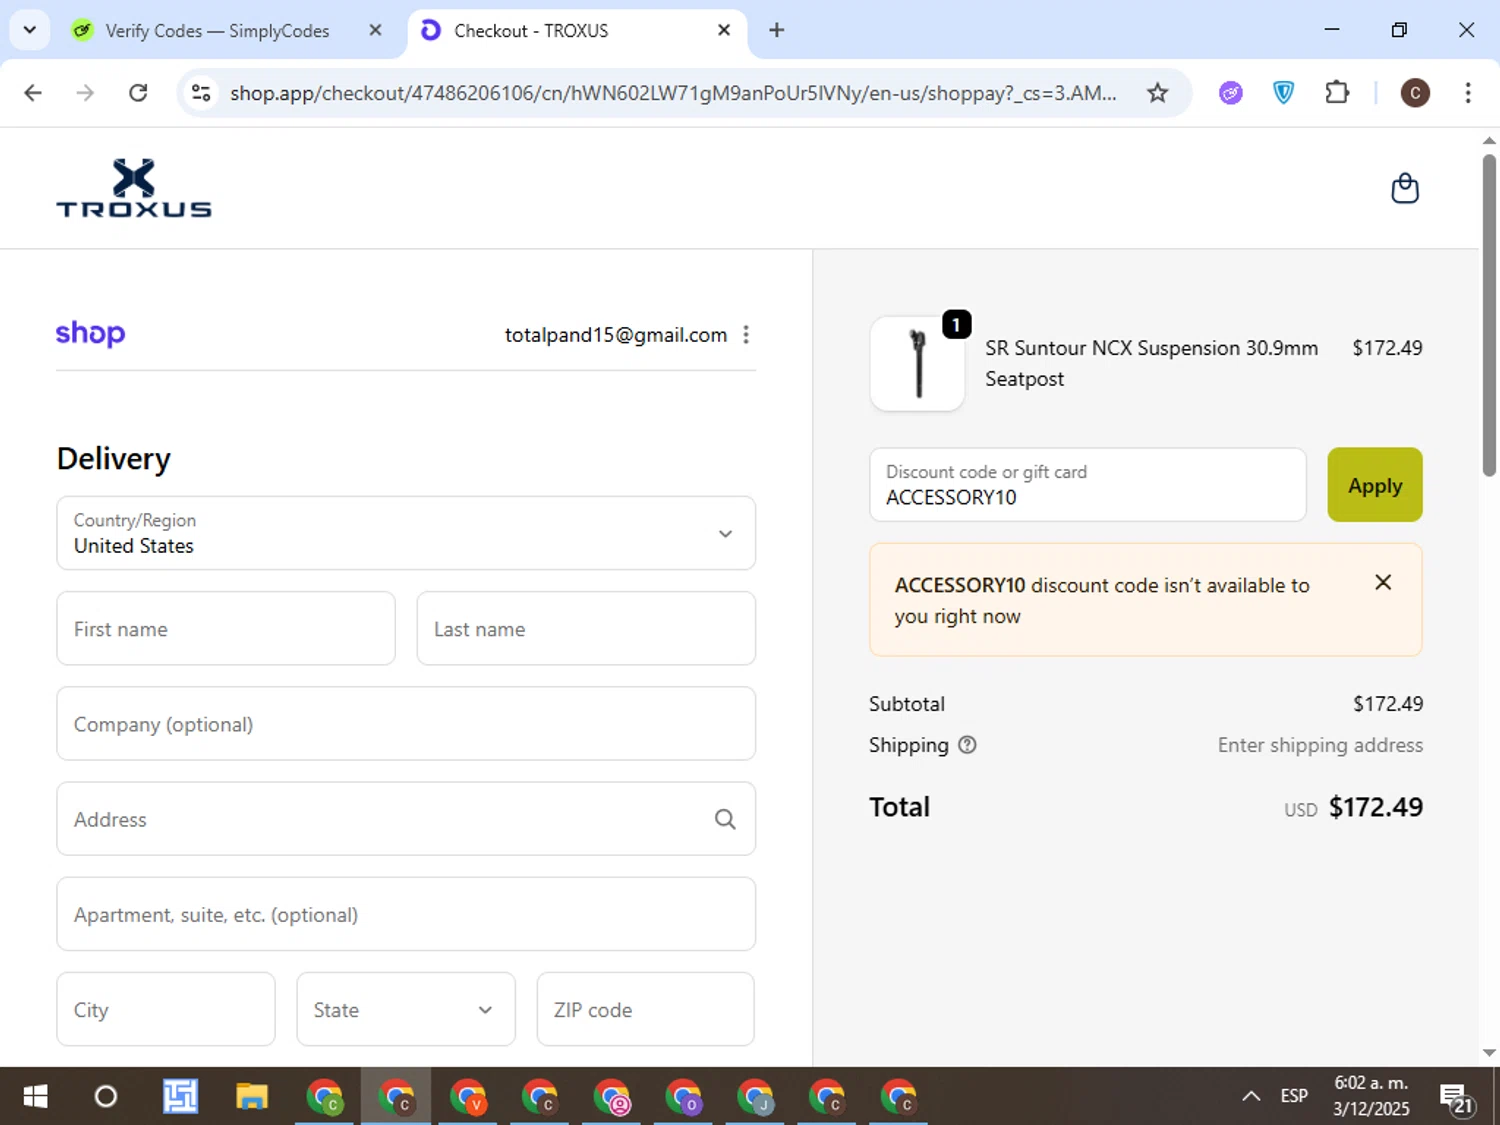Click the ESP language indicator
This screenshot has width=1500, height=1125.
coord(1294,1096)
